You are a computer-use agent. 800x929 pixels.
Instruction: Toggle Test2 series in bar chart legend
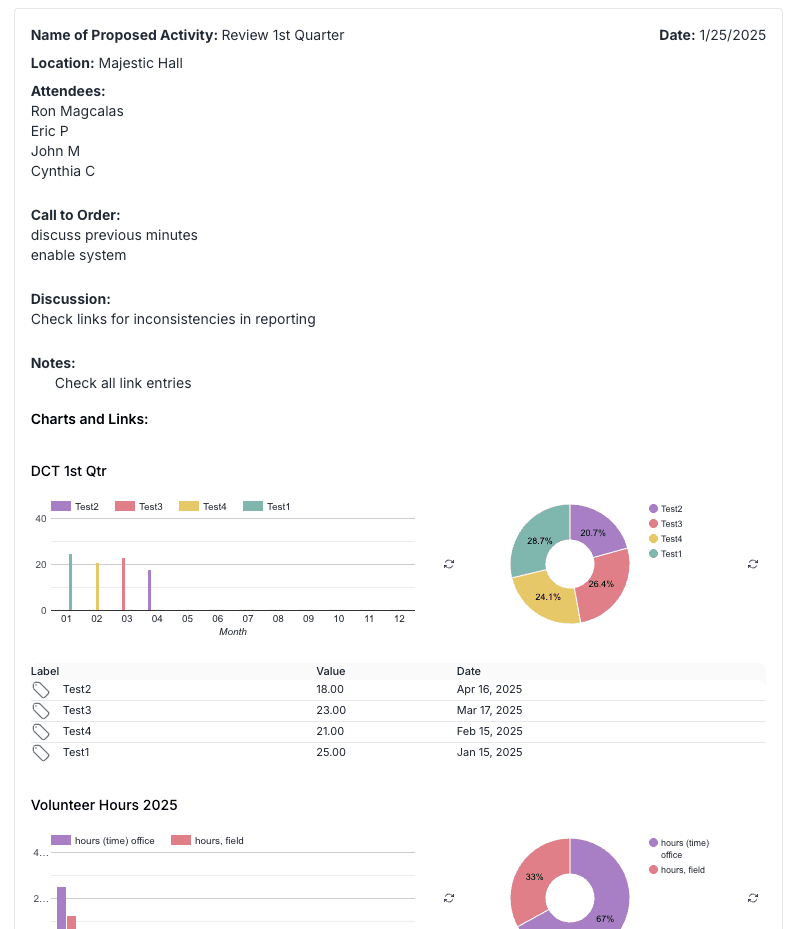75,507
